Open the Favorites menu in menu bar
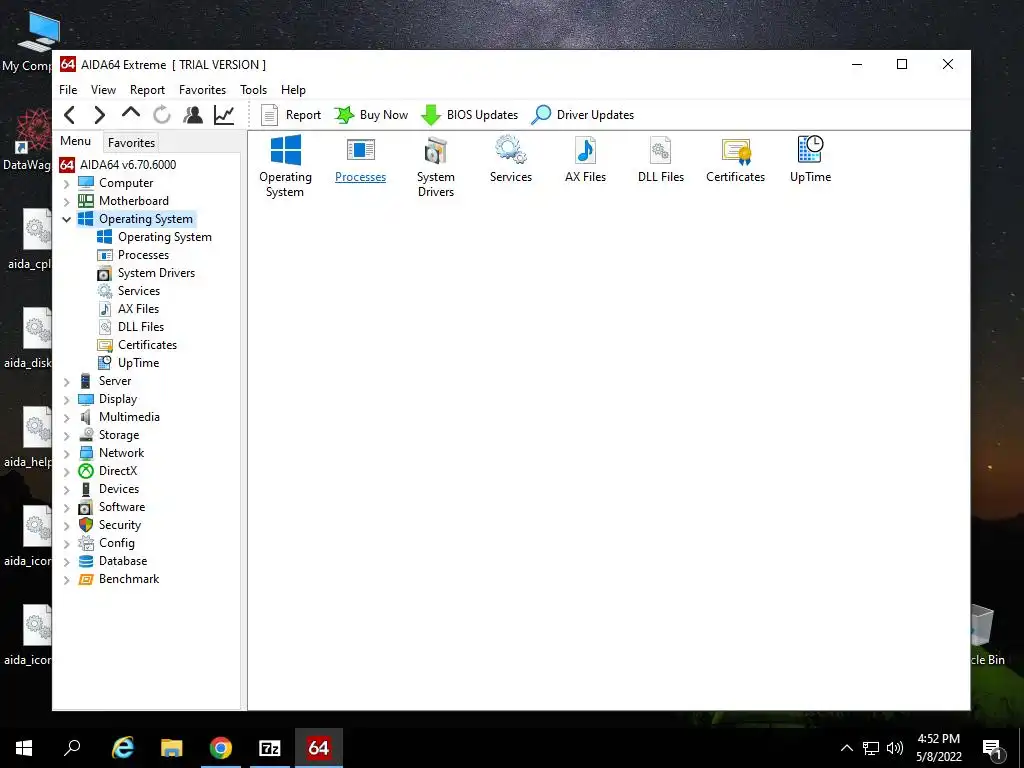The width and height of the screenshot is (1024, 768). 202,89
